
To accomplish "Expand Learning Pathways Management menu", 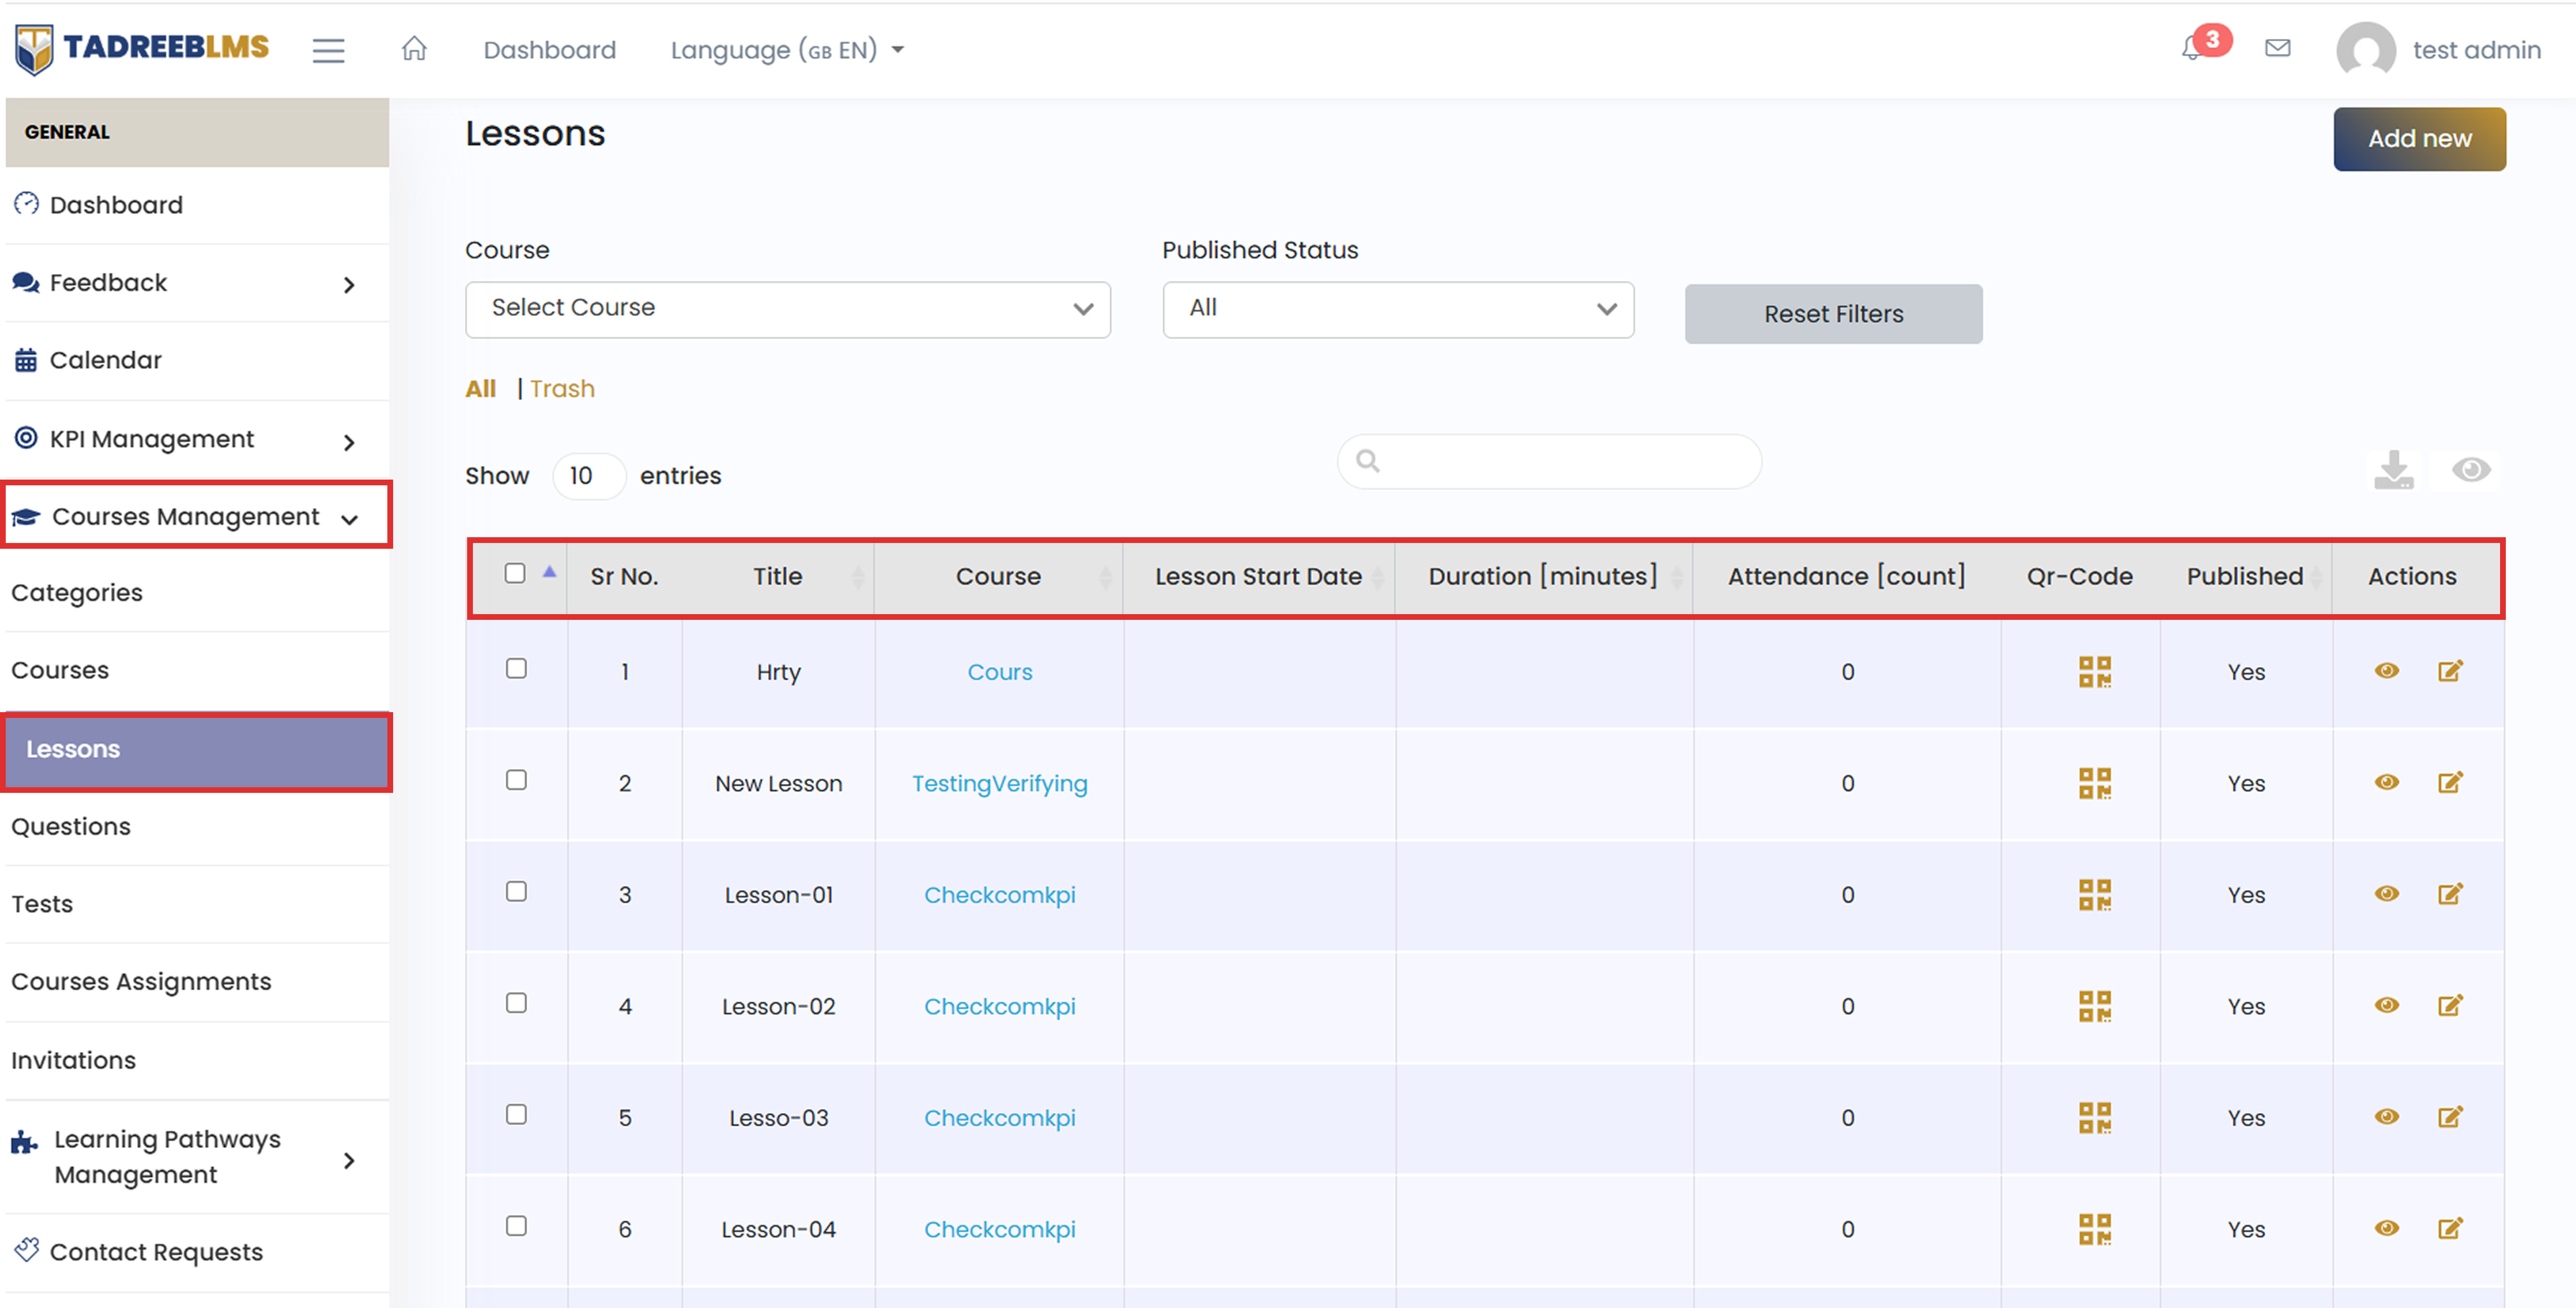I will coord(197,1157).
